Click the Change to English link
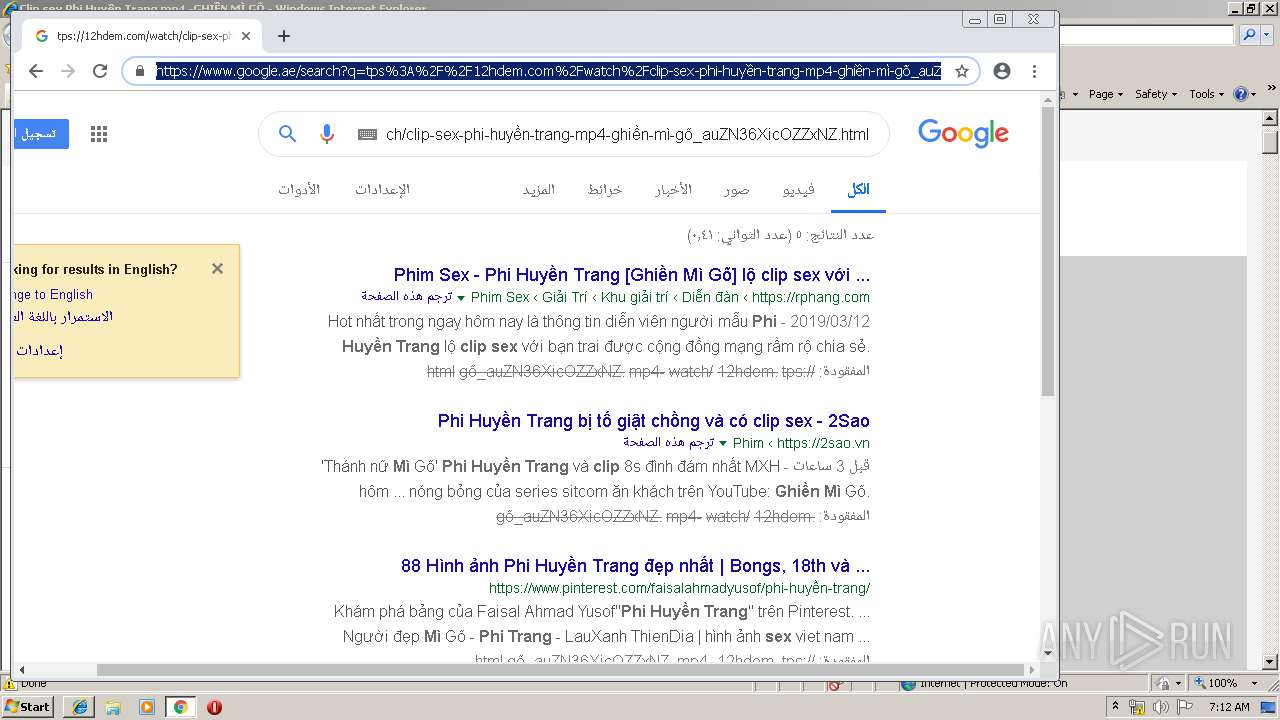Viewport: 1280px width, 720px height. click(x=52, y=294)
